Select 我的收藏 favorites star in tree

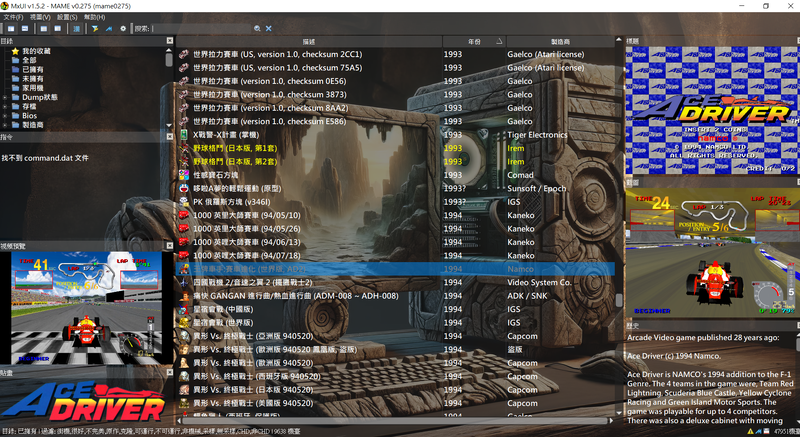[31, 51]
